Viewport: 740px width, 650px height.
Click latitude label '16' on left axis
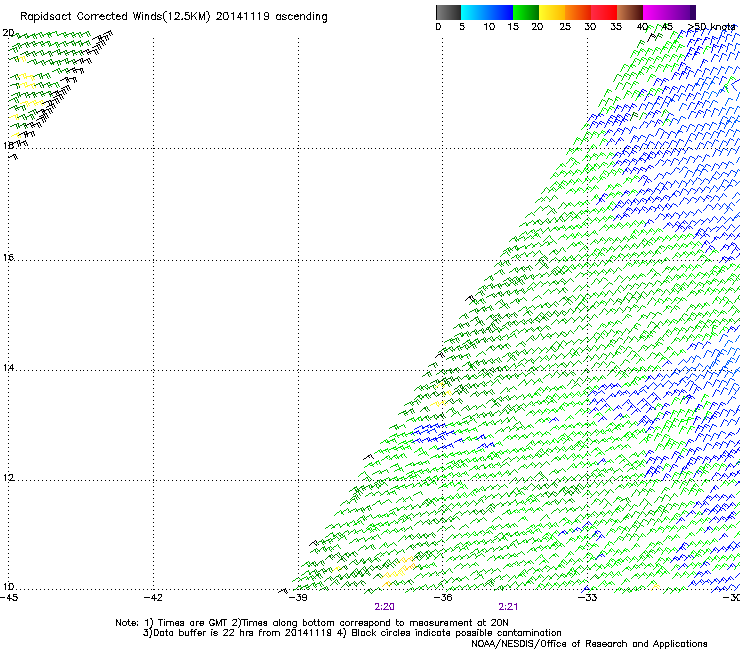8,258
